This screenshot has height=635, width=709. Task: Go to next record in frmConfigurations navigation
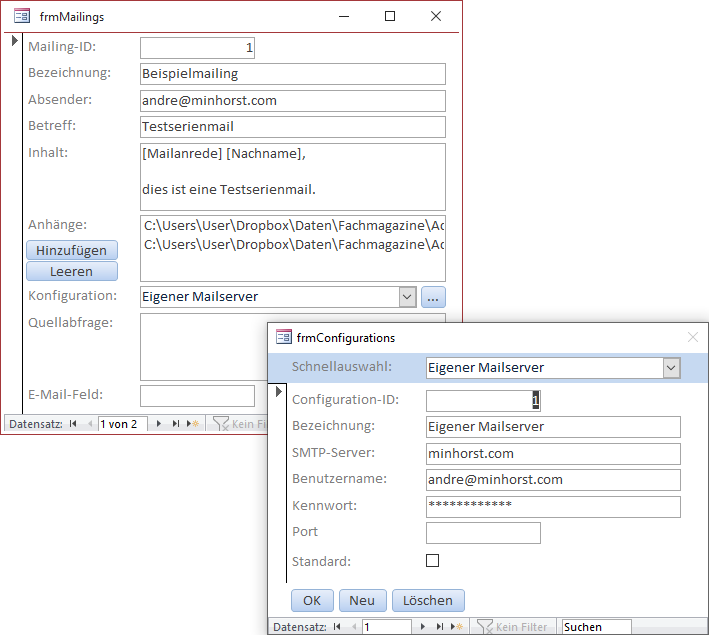423,626
